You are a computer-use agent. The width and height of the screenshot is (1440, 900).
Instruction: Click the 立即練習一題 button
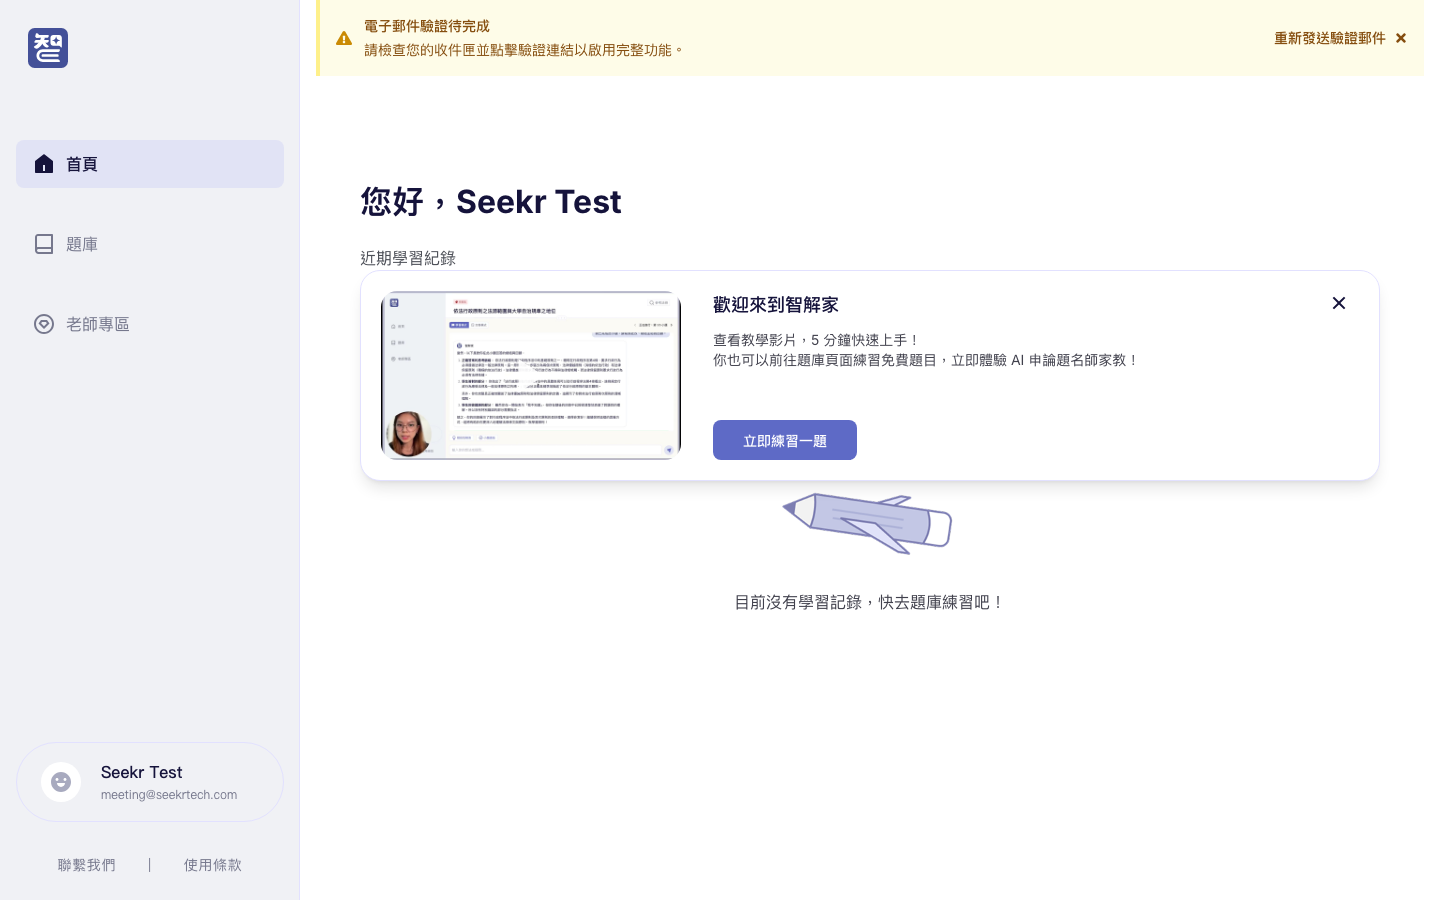point(785,440)
